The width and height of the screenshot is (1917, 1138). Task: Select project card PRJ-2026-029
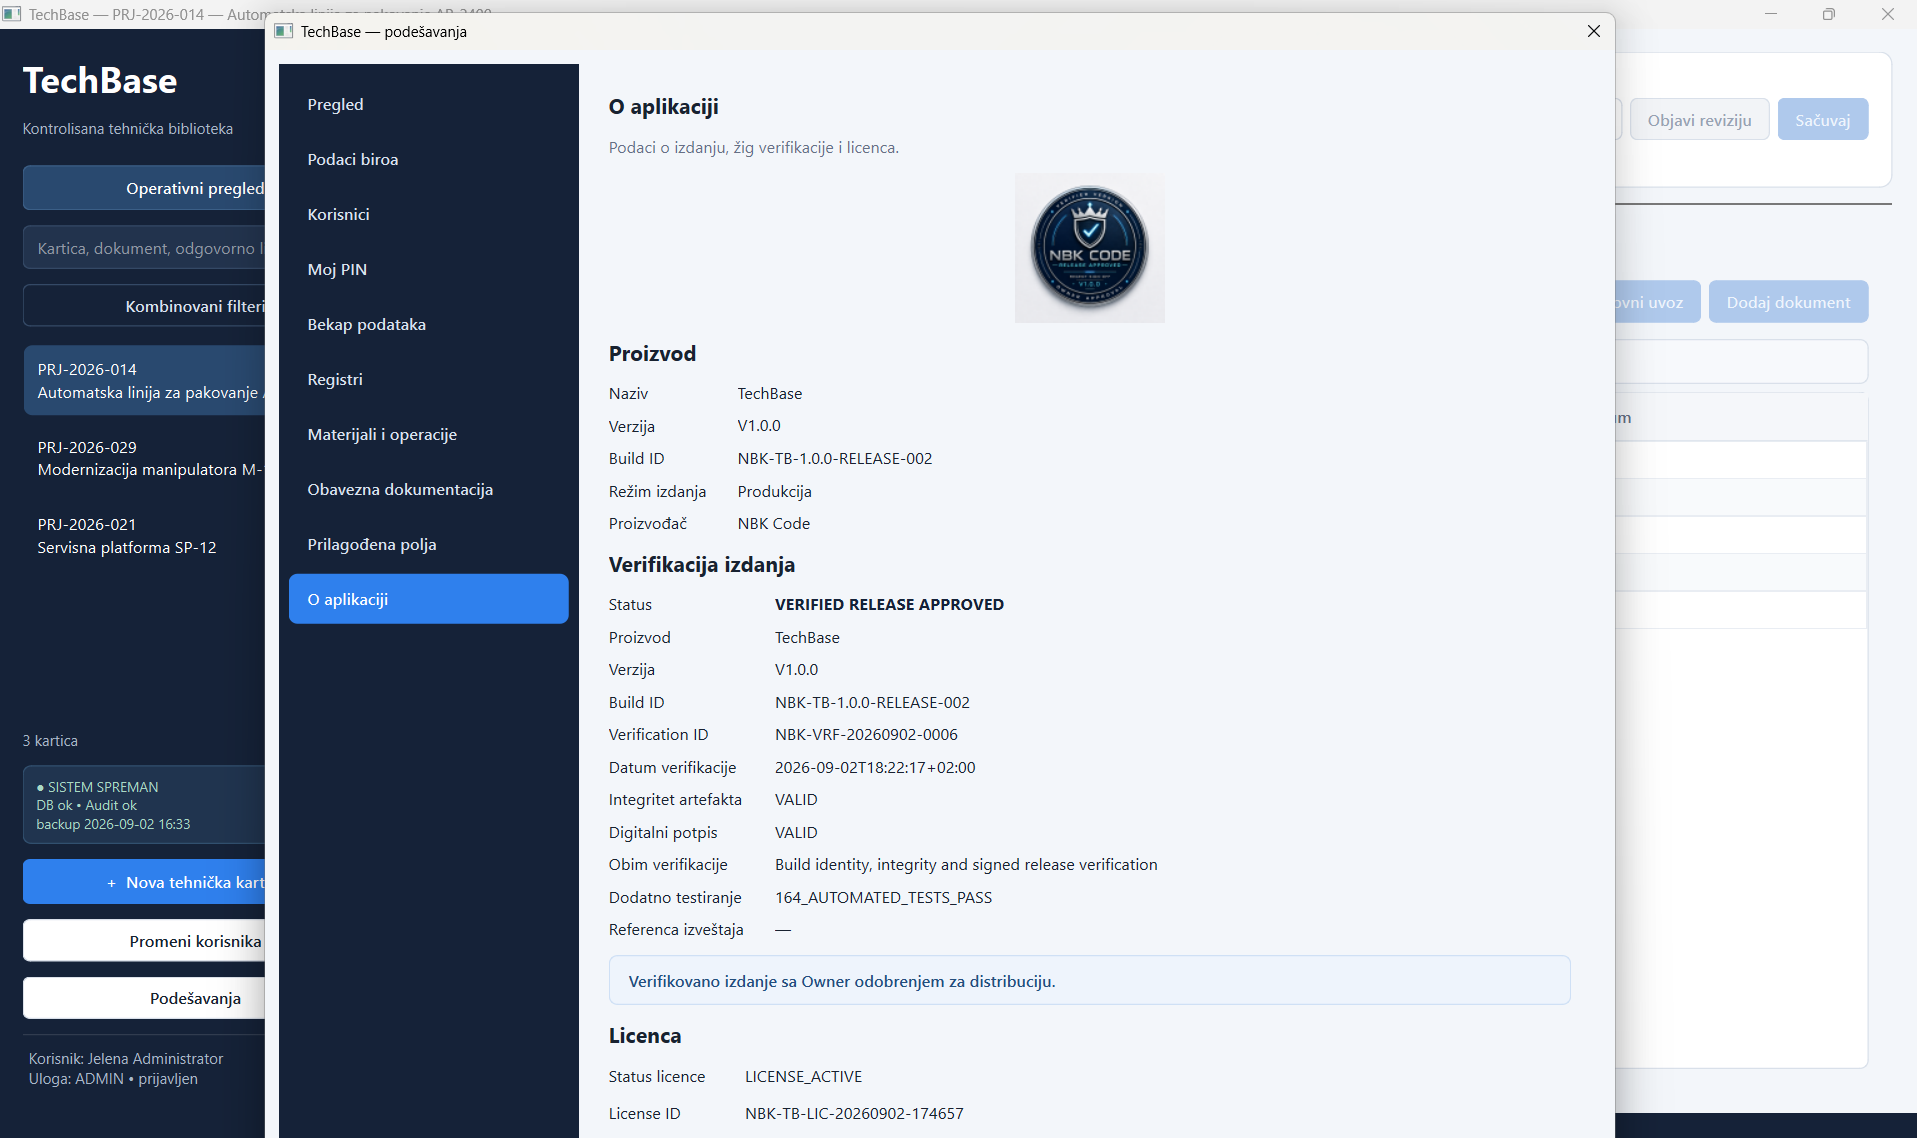[144, 458]
